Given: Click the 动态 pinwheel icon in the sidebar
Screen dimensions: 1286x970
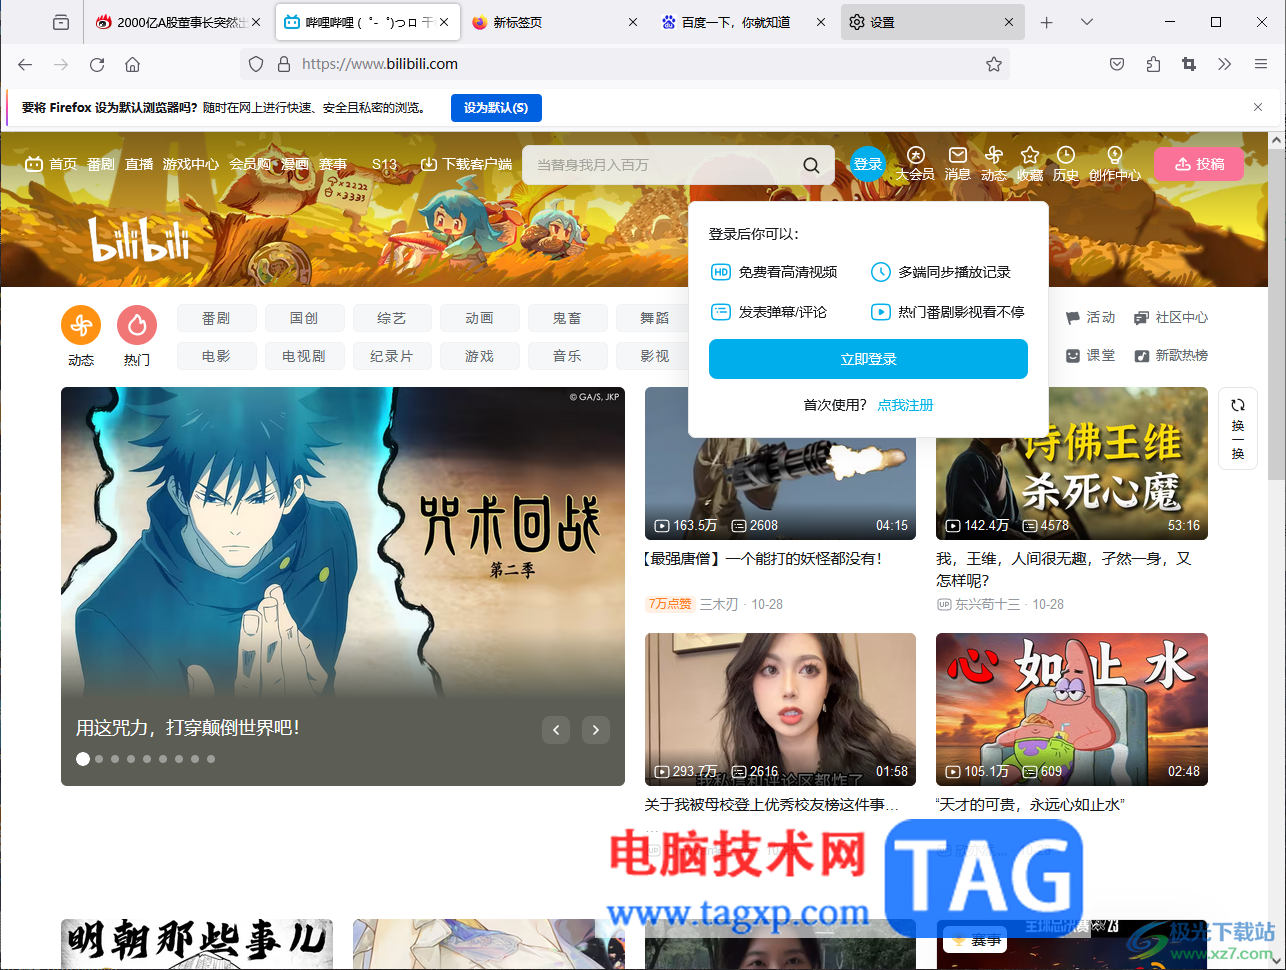Looking at the screenshot, I should (81, 324).
